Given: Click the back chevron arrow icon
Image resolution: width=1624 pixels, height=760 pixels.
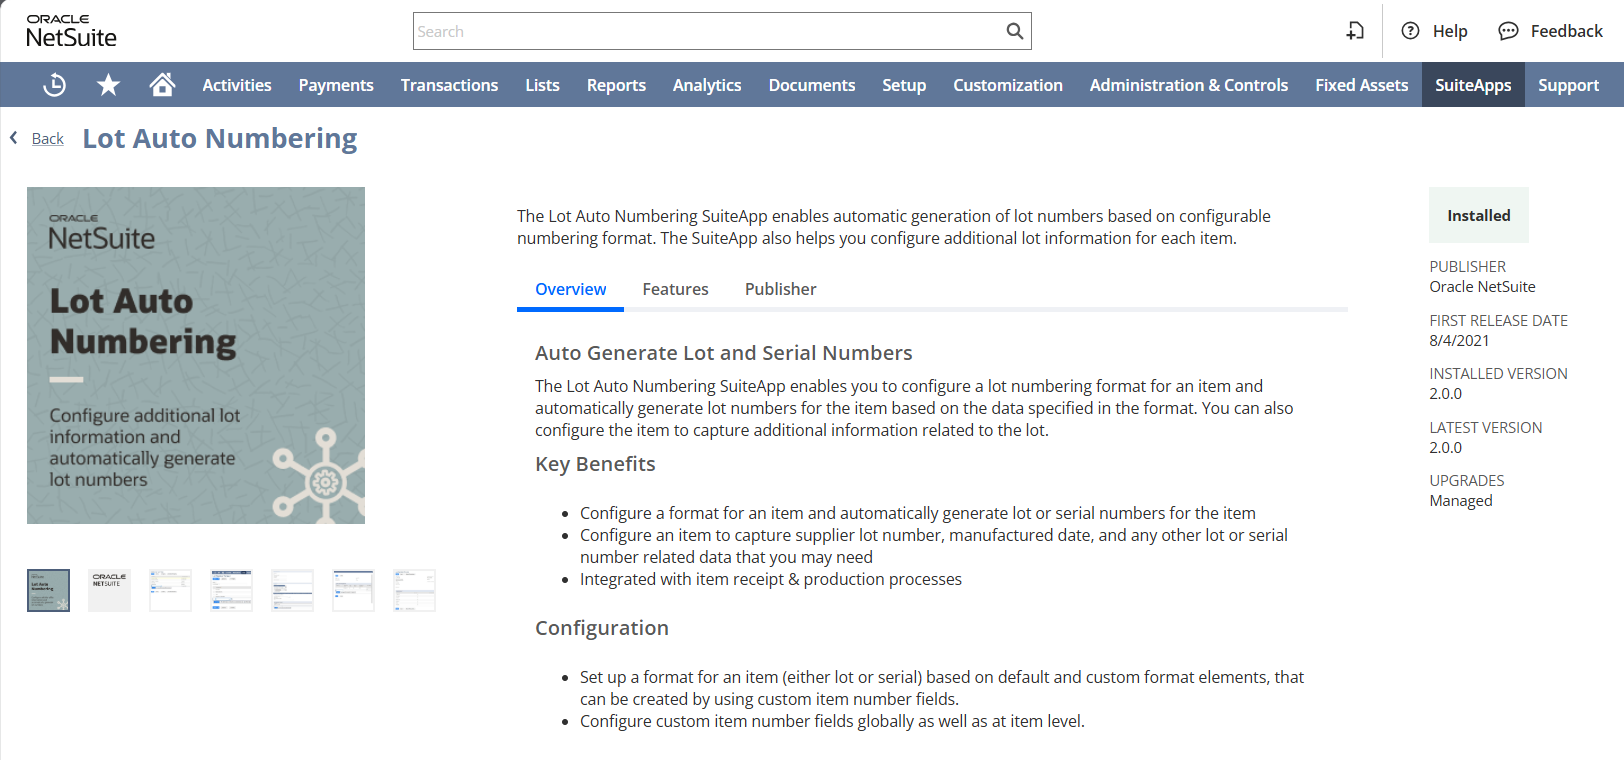Looking at the screenshot, I should click(14, 138).
